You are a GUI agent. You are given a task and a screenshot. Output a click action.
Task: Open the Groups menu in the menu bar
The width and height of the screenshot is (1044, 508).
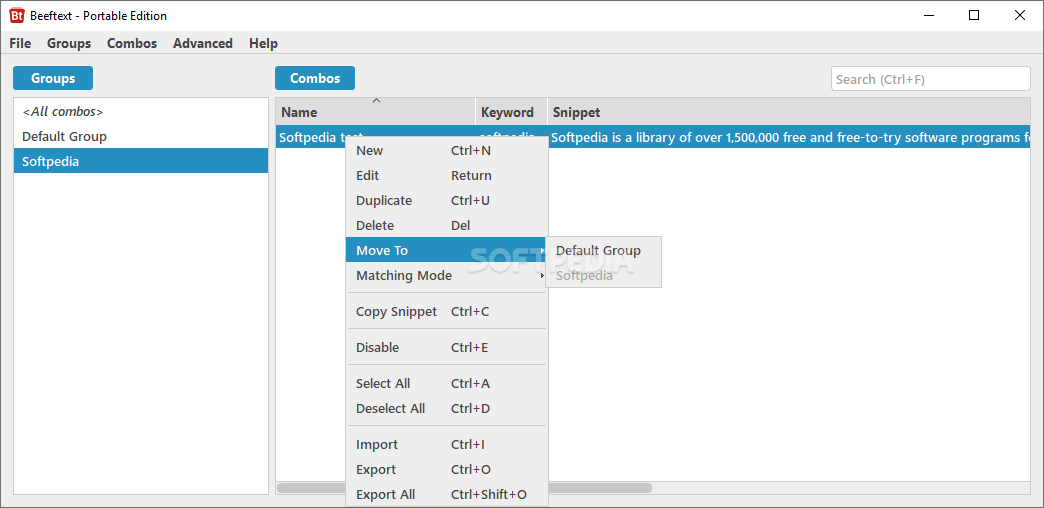(x=69, y=43)
